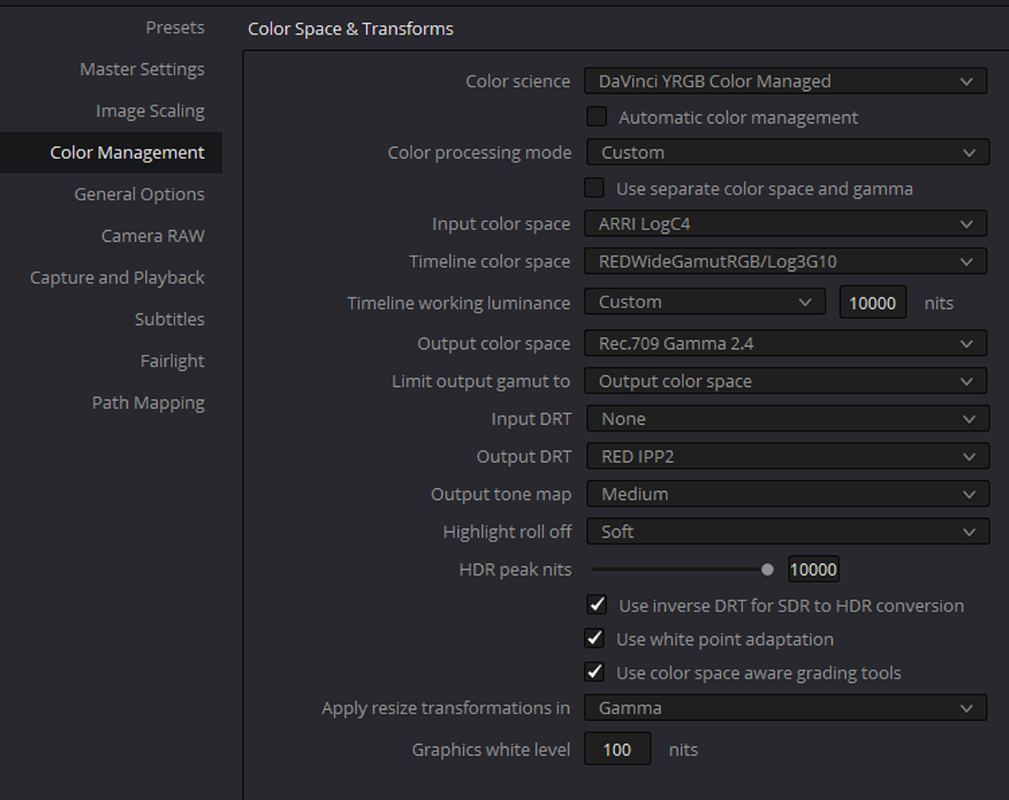Expand Color processing mode dropdown
The width and height of the screenshot is (1009, 800).
point(788,153)
